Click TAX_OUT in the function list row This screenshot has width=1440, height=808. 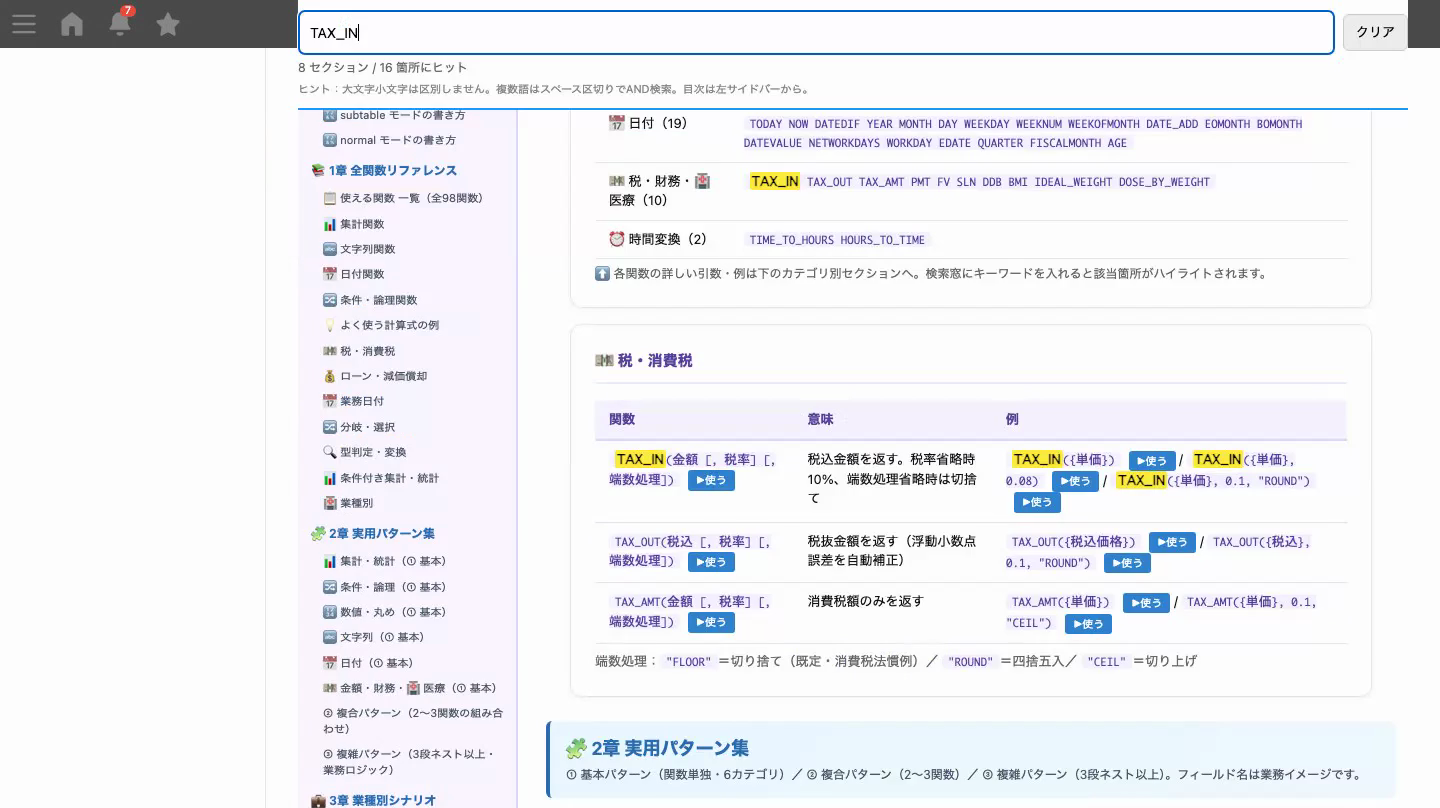830,182
